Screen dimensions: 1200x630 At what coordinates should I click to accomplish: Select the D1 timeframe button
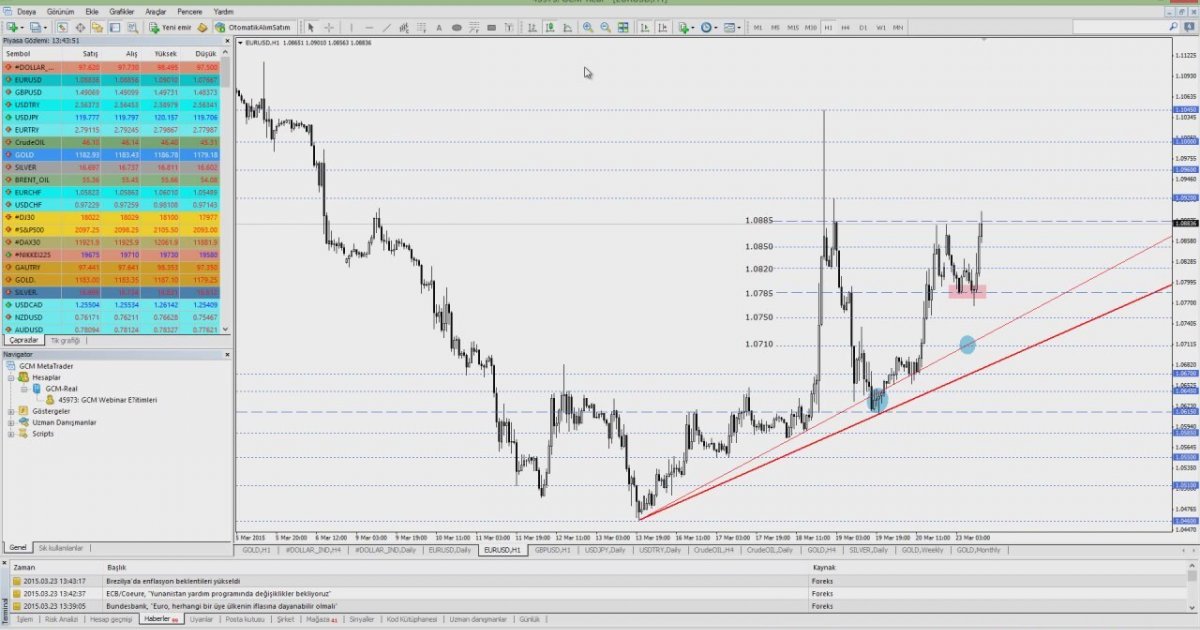click(863, 28)
